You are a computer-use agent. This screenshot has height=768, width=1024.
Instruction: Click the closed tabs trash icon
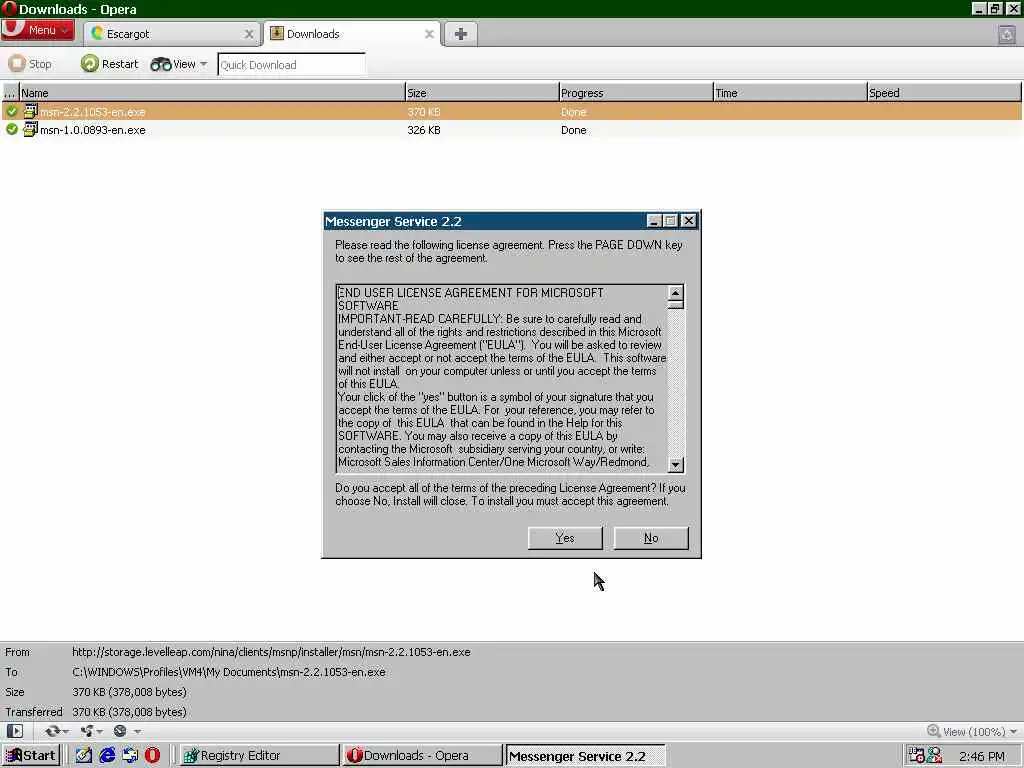[1007, 35]
